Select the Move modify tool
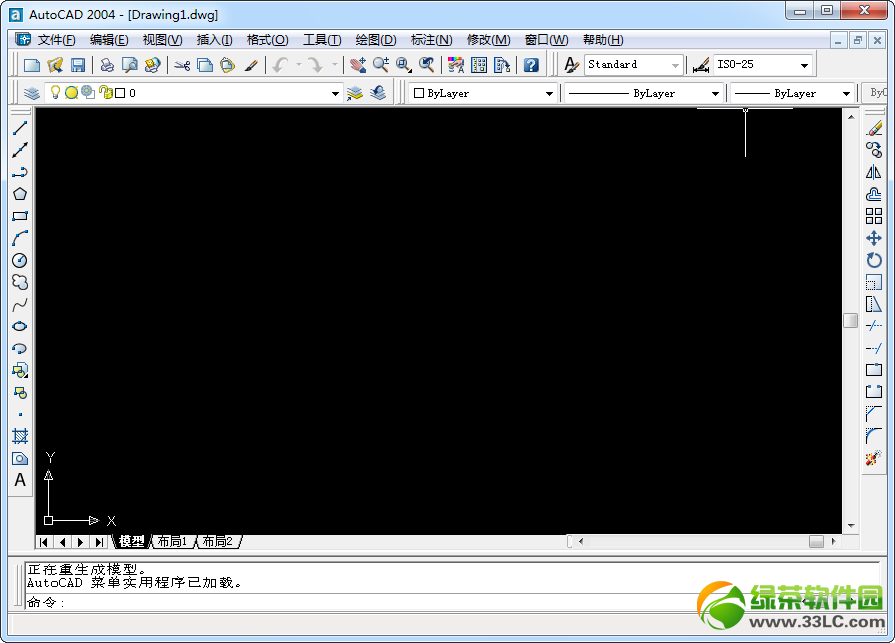 (x=874, y=238)
